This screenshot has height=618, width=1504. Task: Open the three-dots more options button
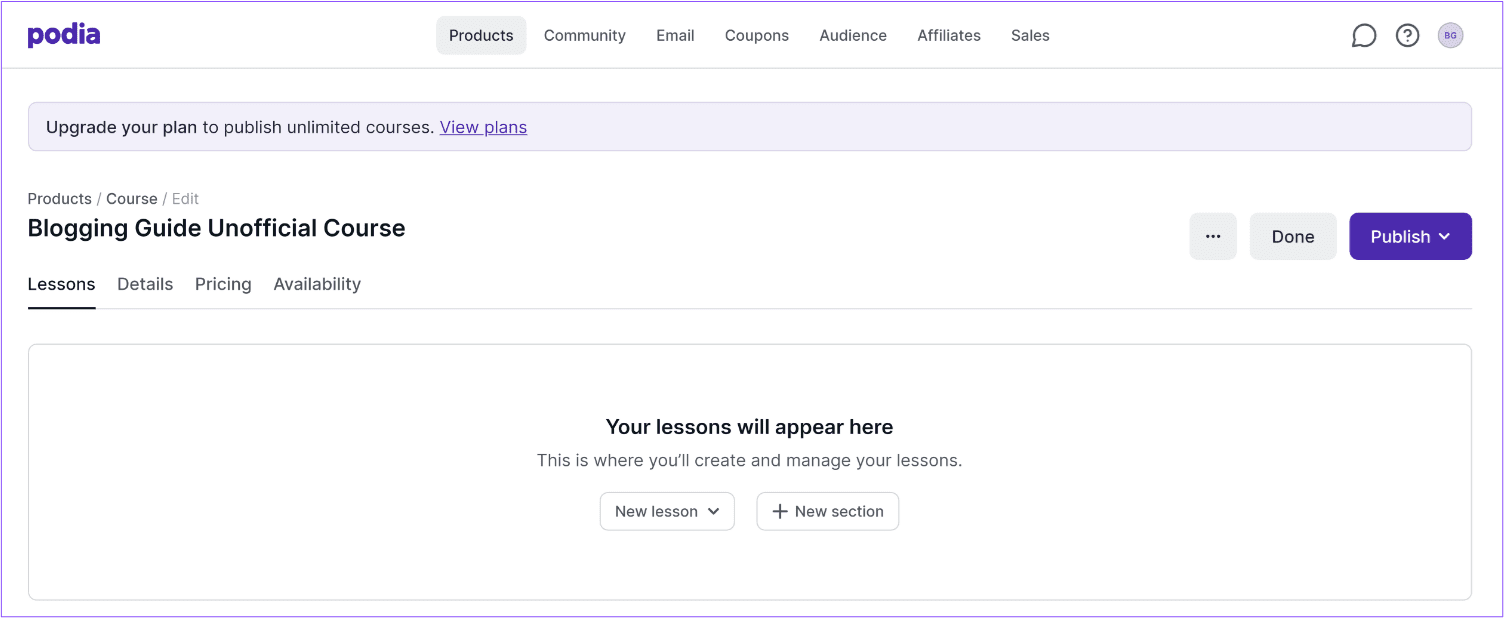1213,236
